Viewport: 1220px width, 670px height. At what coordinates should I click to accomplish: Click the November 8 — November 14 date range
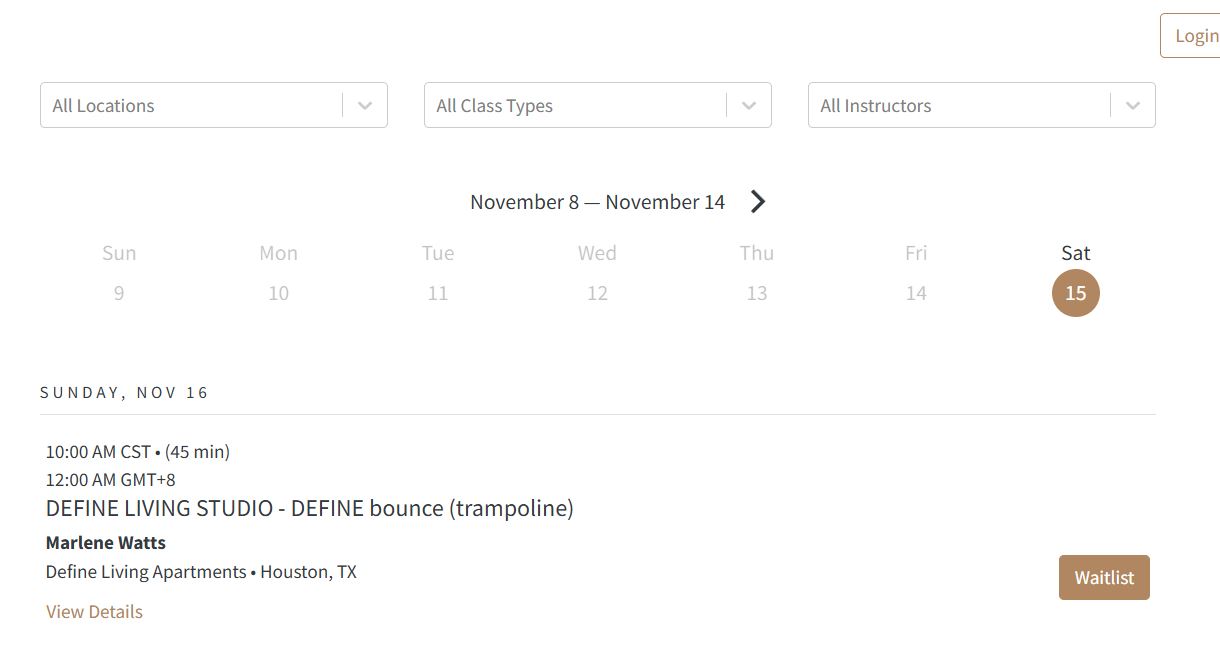[597, 202]
